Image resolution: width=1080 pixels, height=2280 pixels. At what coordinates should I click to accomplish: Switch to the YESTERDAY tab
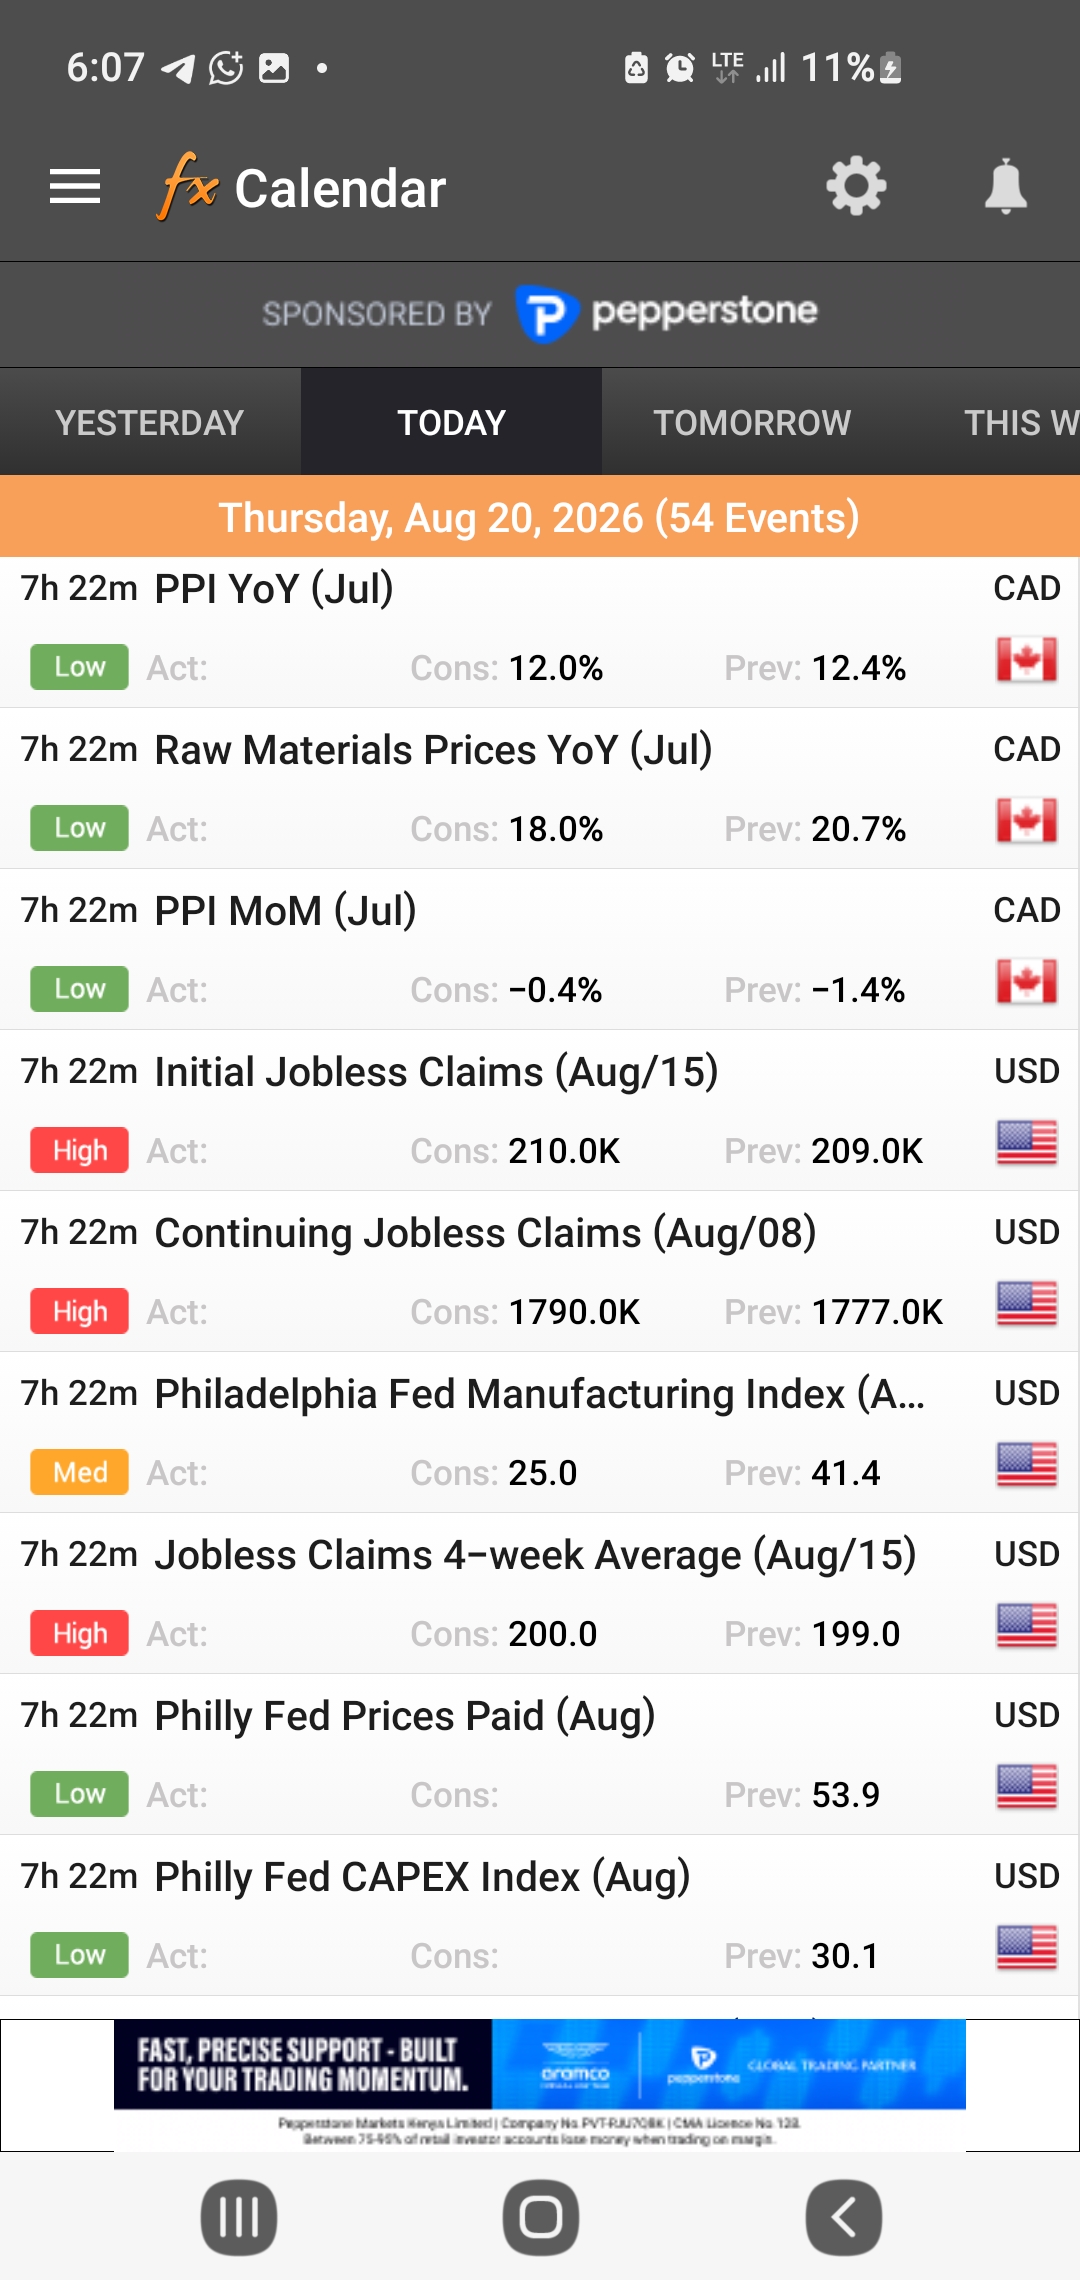click(x=150, y=422)
